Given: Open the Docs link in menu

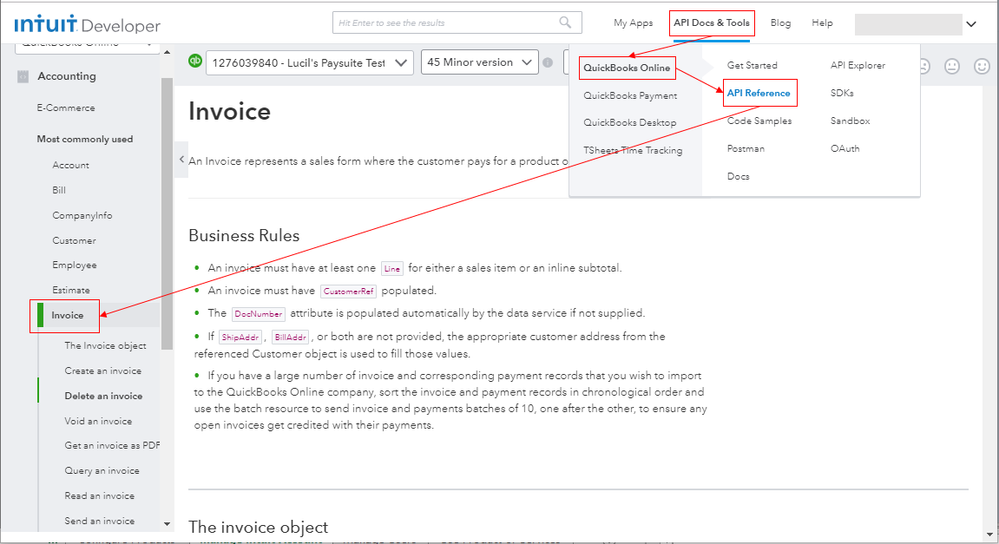Looking at the screenshot, I should tap(738, 176).
